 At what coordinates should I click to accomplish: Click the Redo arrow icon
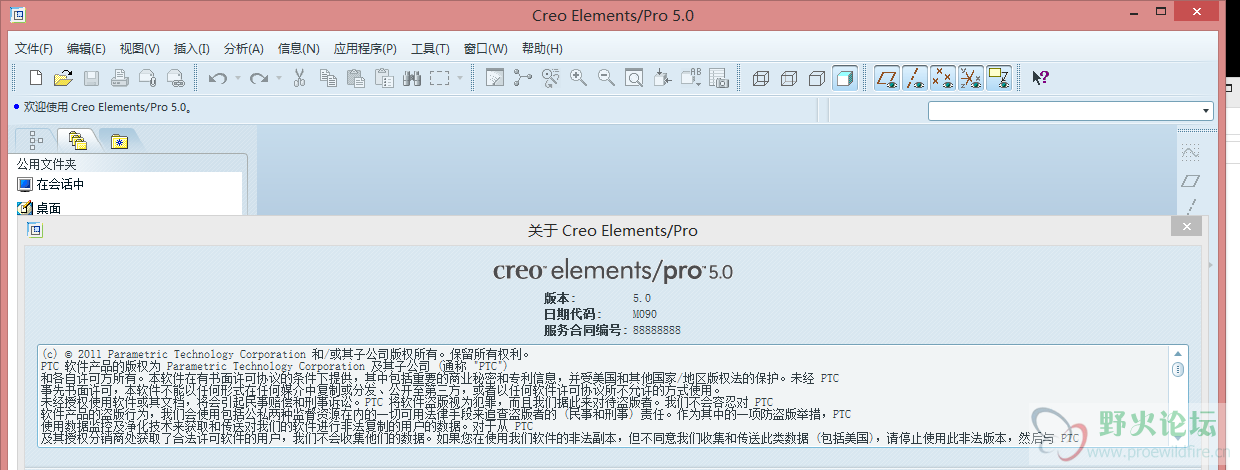[x=258, y=77]
